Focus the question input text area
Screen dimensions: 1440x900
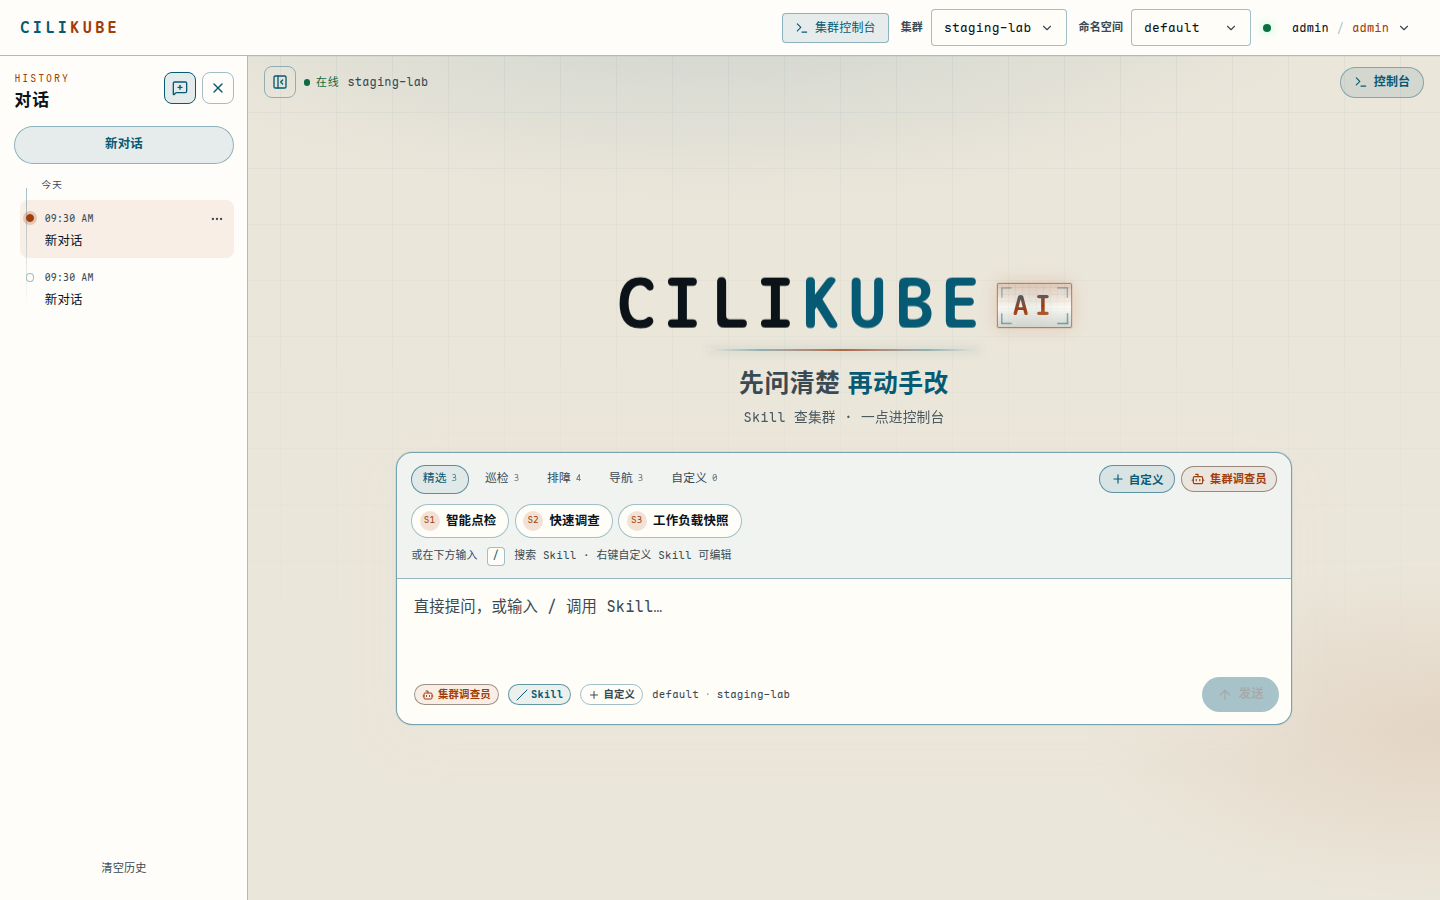pyautogui.click(x=844, y=624)
